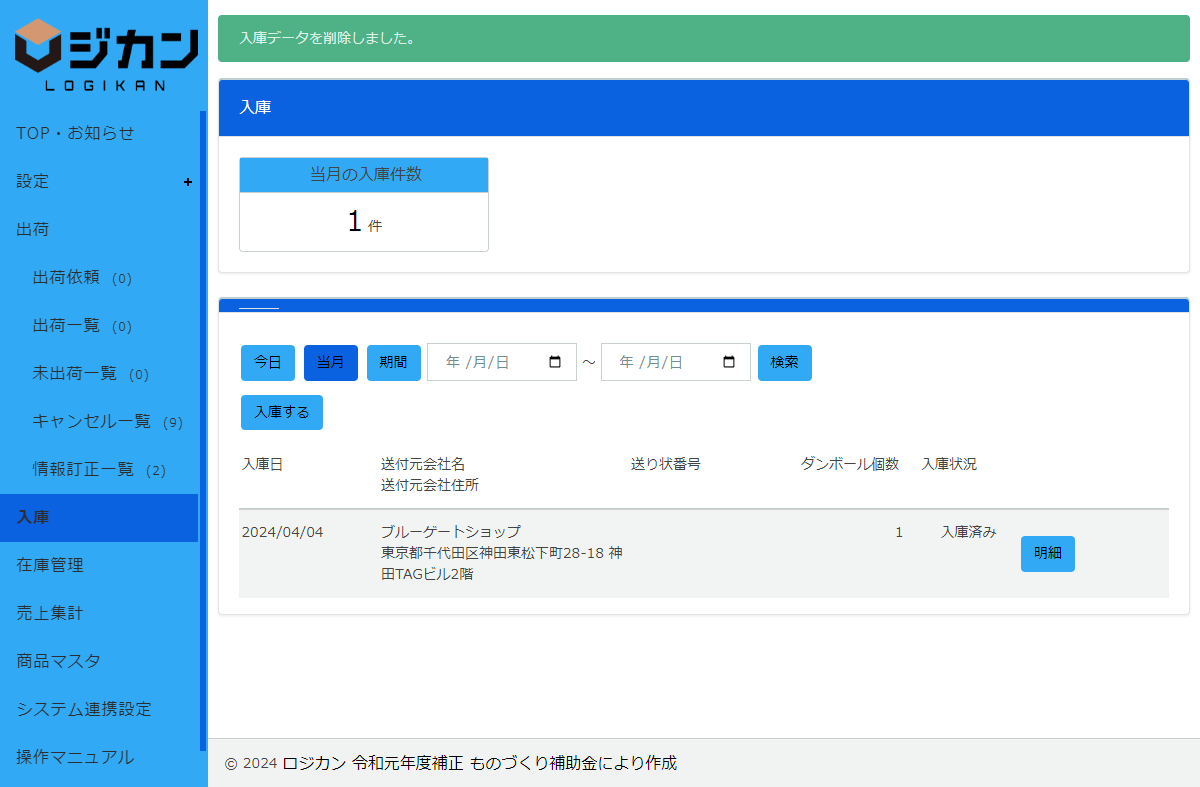Viewport: 1200px width, 787px height.
Task: Click the Logikan logo
Action: [x=105, y=55]
